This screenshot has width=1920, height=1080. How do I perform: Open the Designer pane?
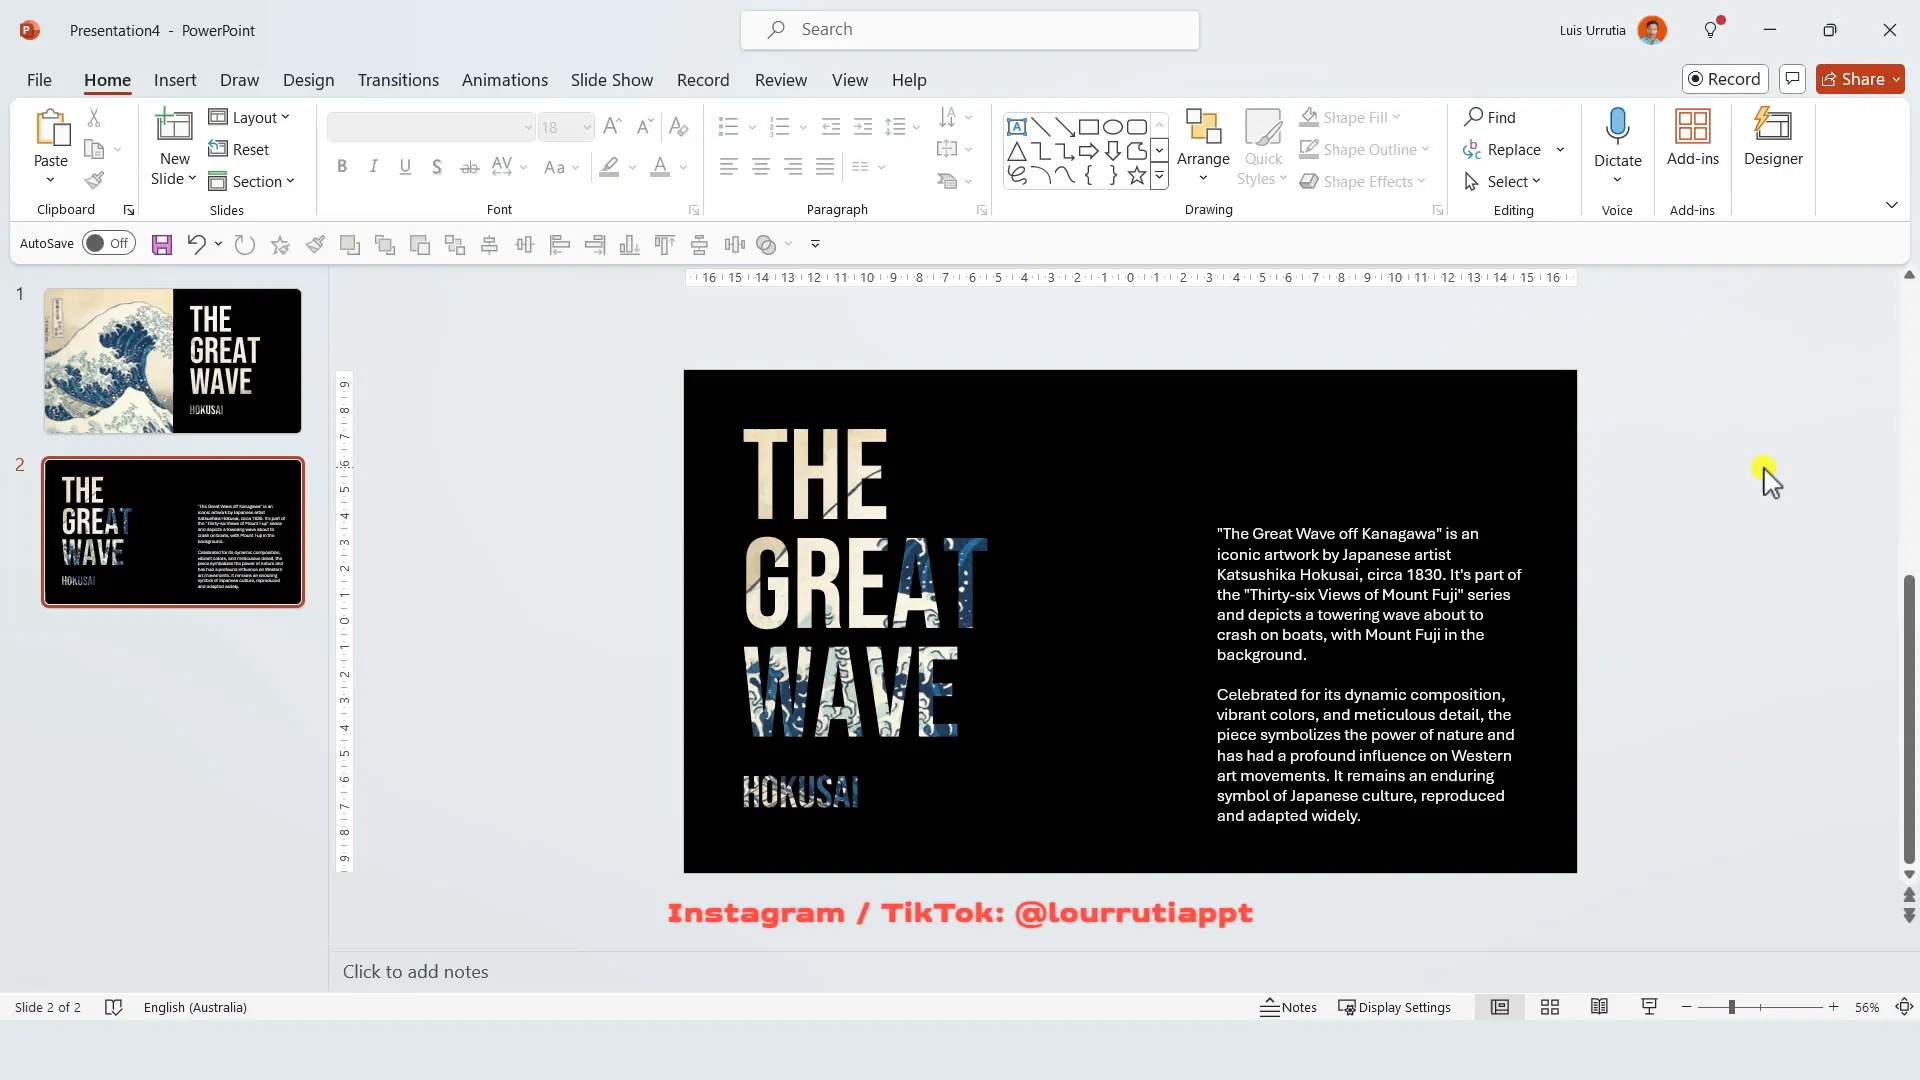(x=1773, y=138)
